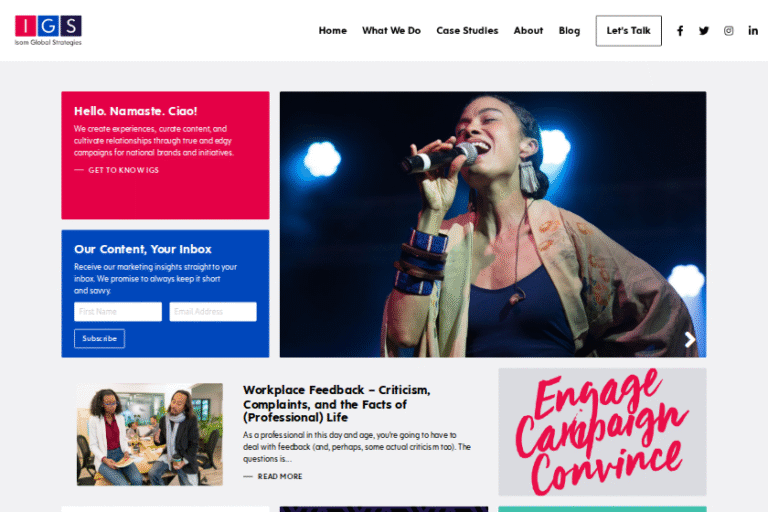Advance the slideshow with the right chevron
The height and width of the screenshot is (512, 768).
tap(690, 340)
